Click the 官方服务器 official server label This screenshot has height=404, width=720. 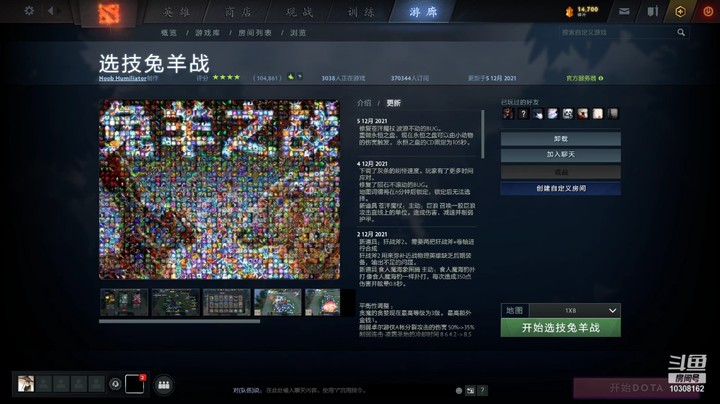pyautogui.click(x=581, y=79)
